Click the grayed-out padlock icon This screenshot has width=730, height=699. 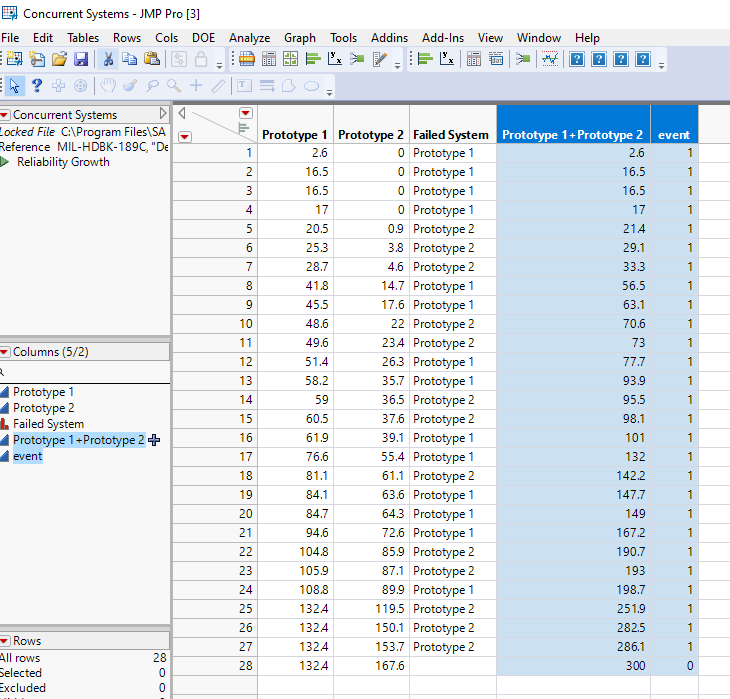tap(201, 59)
